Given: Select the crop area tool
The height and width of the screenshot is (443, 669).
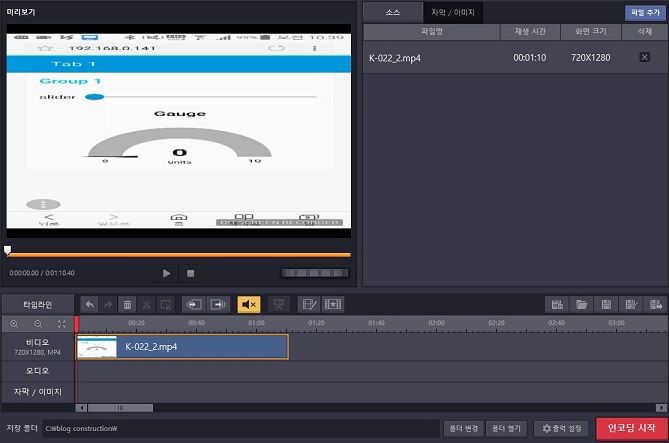Looking at the screenshot, I should click(165, 304).
